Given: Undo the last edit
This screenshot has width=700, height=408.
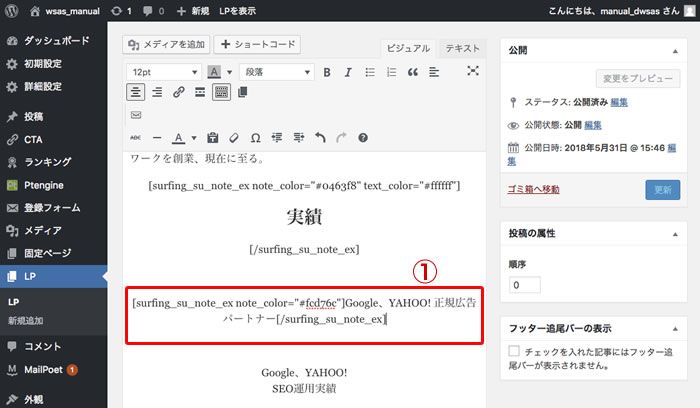Looking at the screenshot, I should 320,137.
